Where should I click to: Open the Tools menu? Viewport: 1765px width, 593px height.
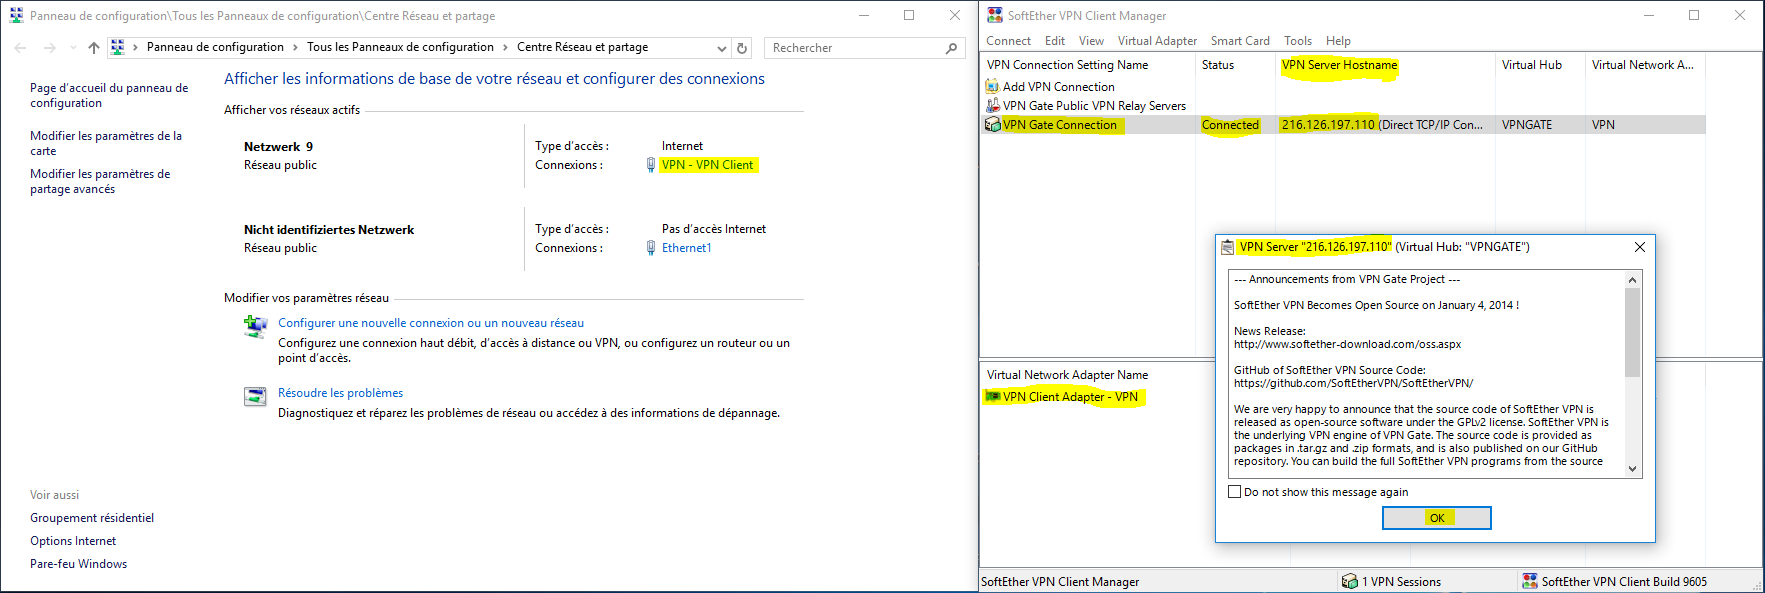point(1298,41)
